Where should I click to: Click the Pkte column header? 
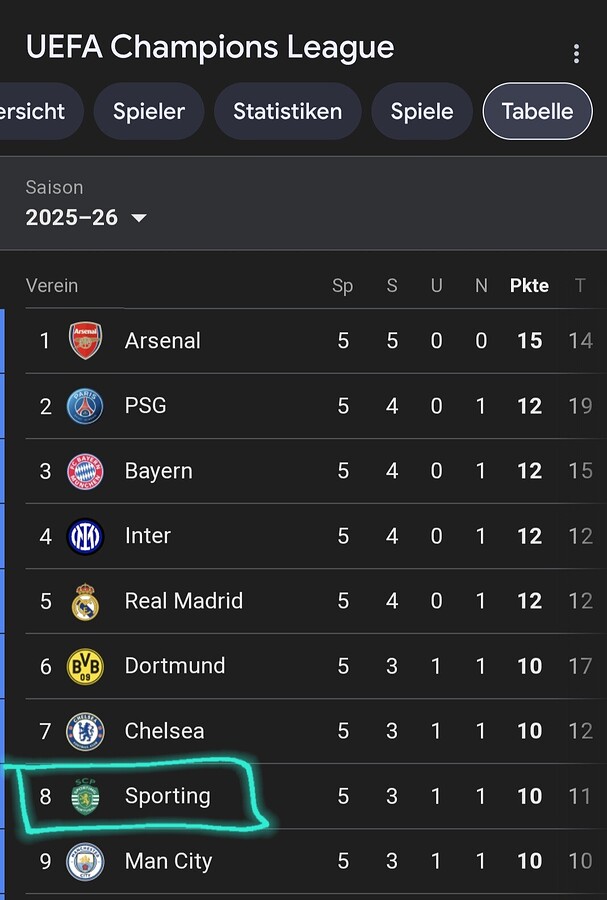[x=529, y=286]
